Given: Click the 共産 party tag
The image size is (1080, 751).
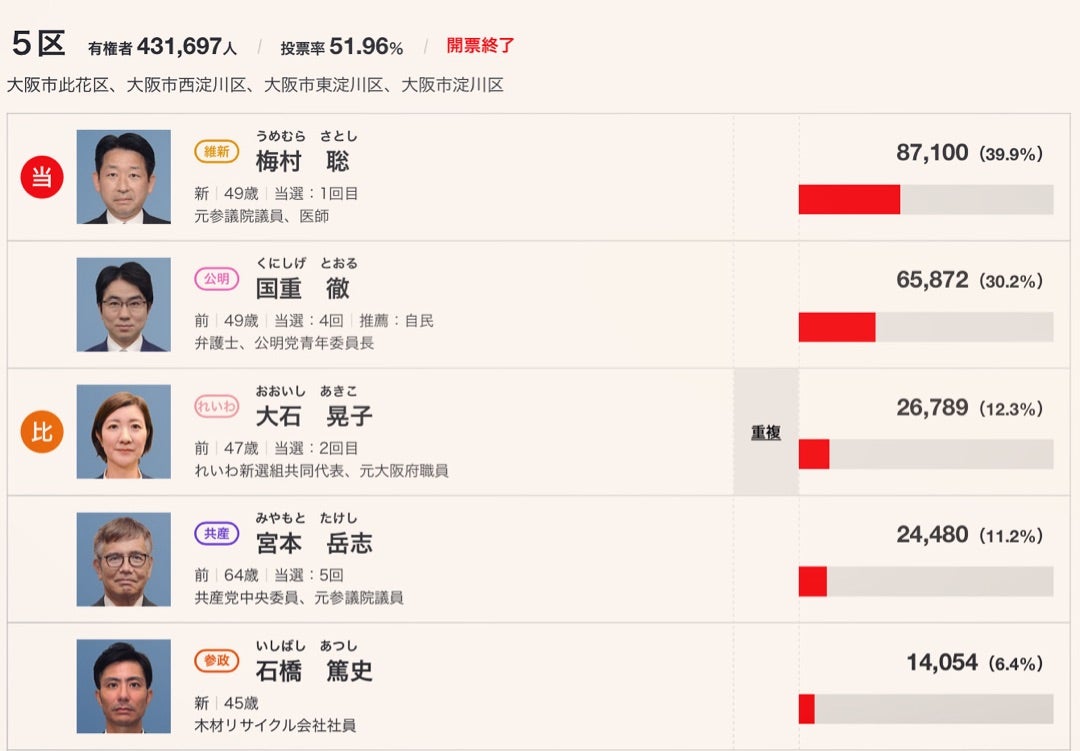Looking at the screenshot, I should tap(217, 534).
